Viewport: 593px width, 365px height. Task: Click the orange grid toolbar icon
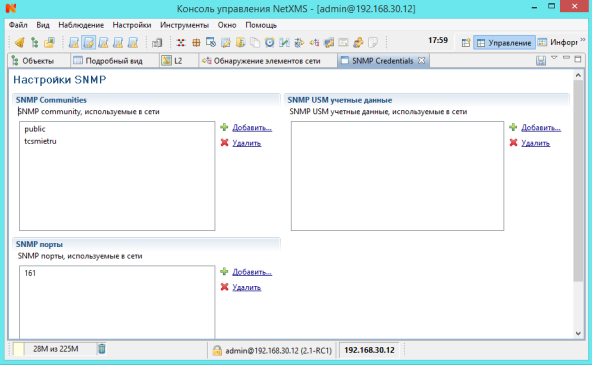pyautogui.click(x=196, y=42)
